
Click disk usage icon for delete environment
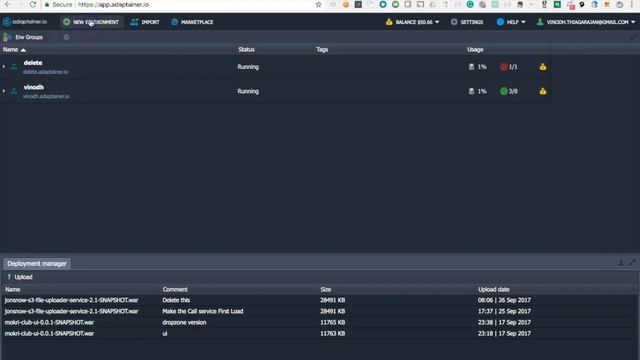pos(471,67)
